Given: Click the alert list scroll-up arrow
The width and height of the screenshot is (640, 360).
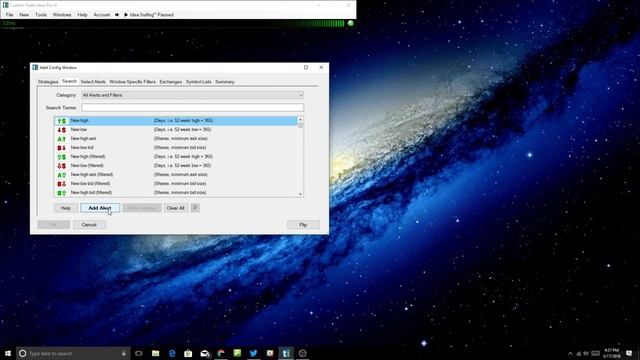Looking at the screenshot, I should (300, 120).
